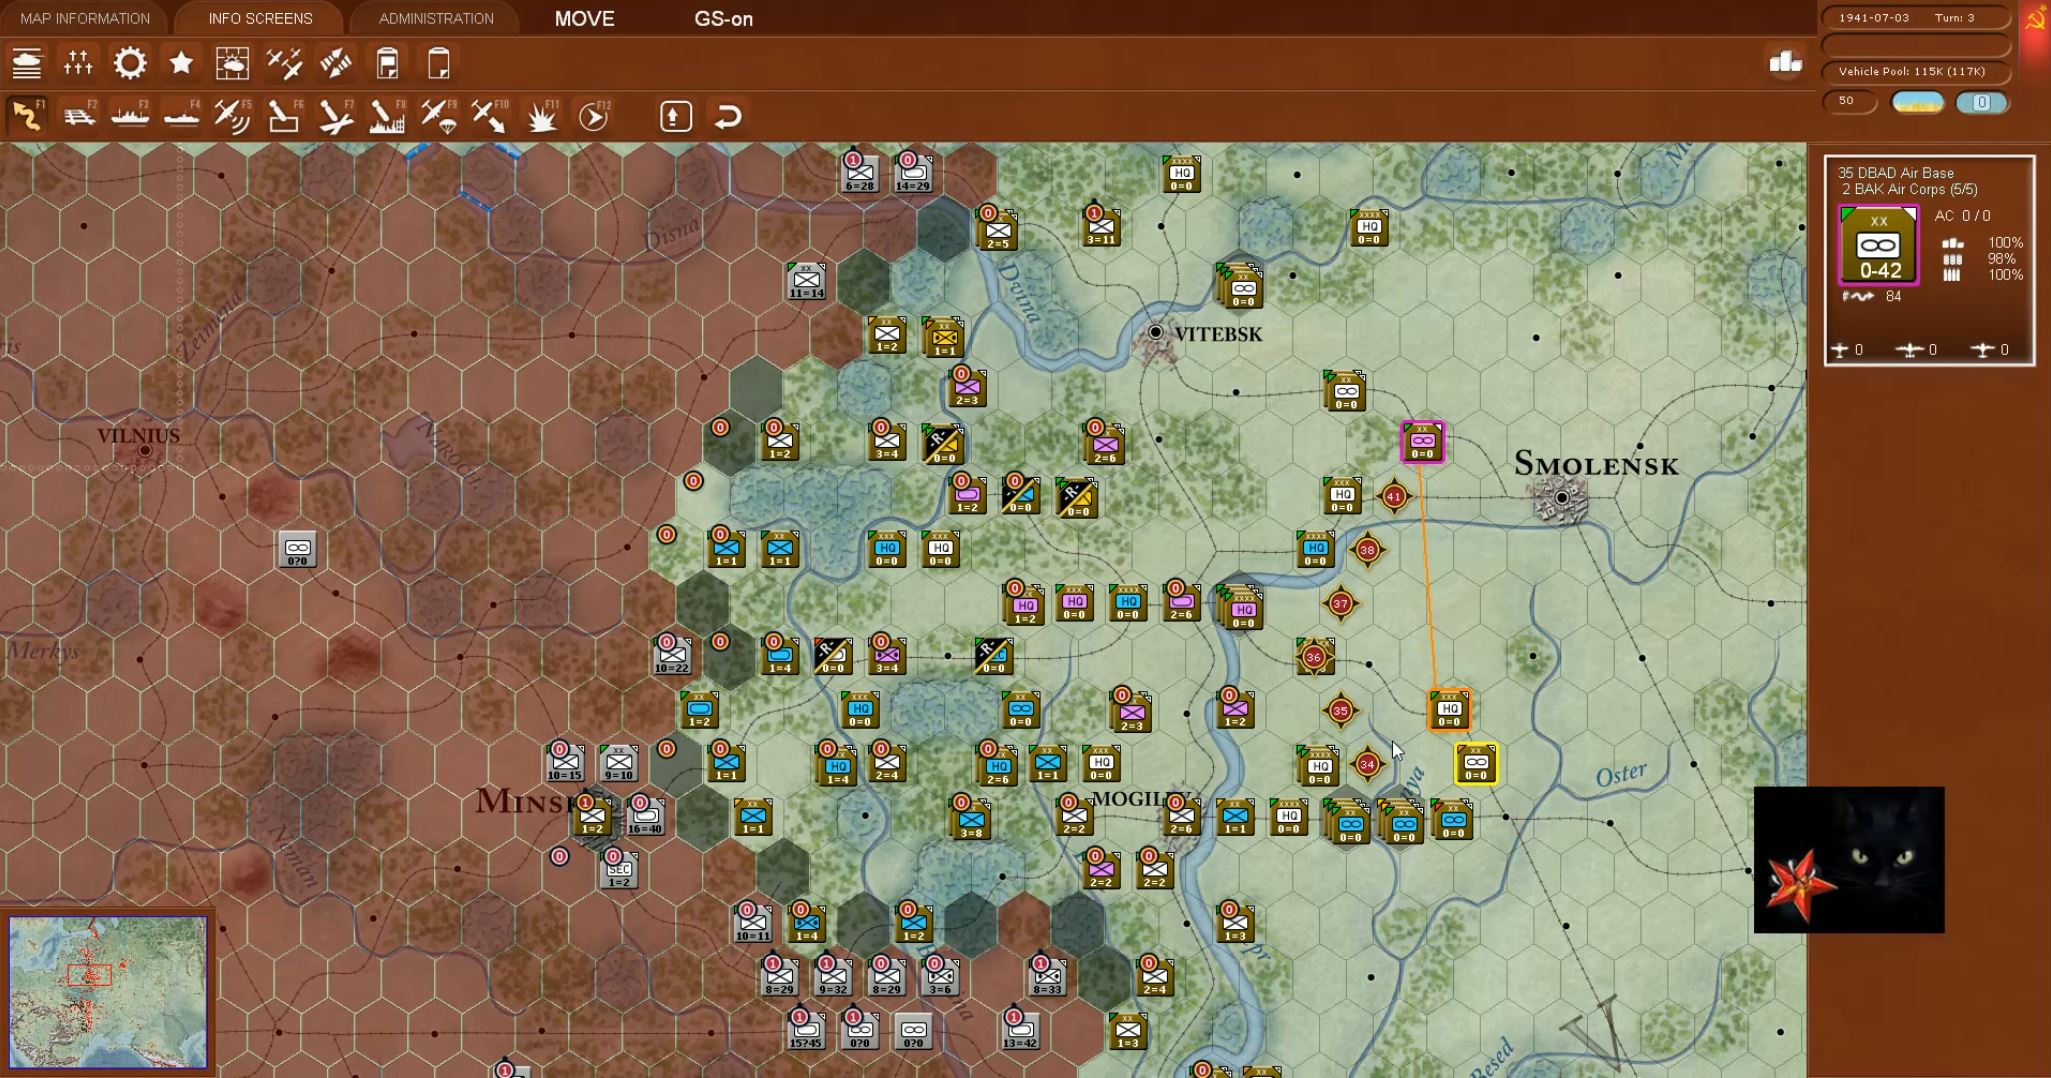Screen dimensions: 2051x1078
Task: Switch to the MAP INFORMATION tab
Action: tap(85, 18)
